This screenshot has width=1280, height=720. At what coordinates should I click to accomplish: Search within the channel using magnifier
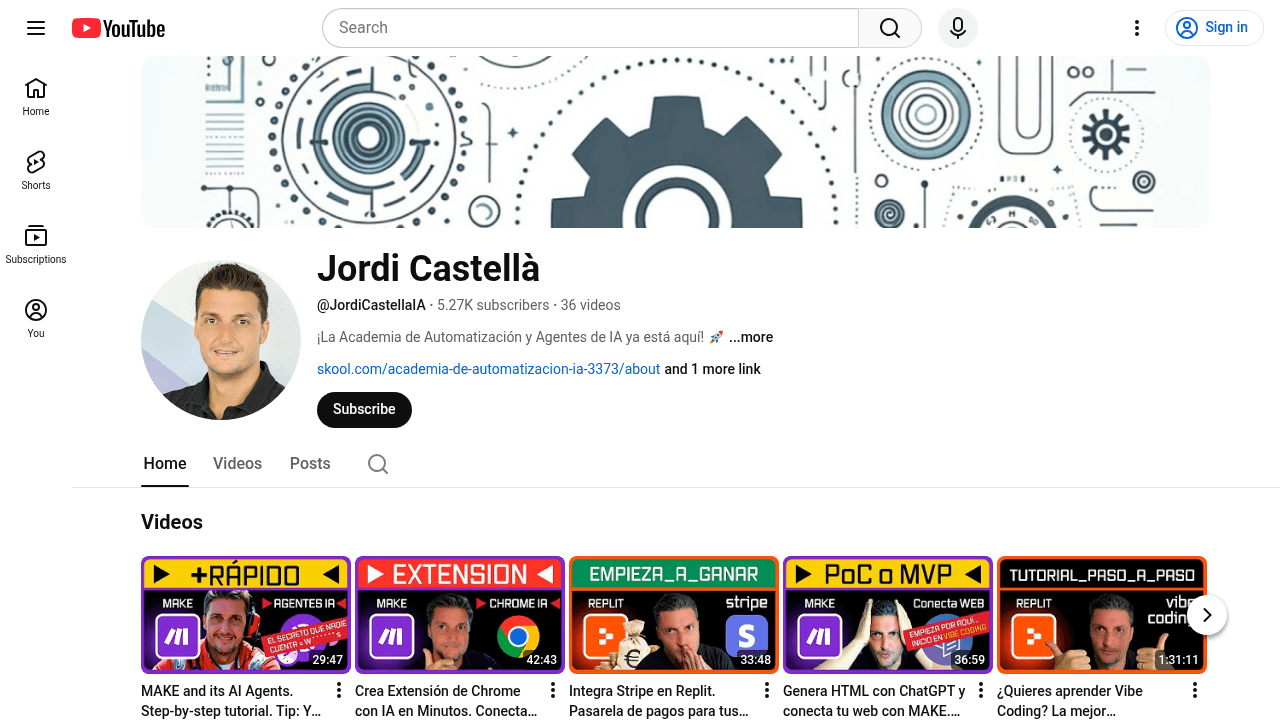pos(378,464)
